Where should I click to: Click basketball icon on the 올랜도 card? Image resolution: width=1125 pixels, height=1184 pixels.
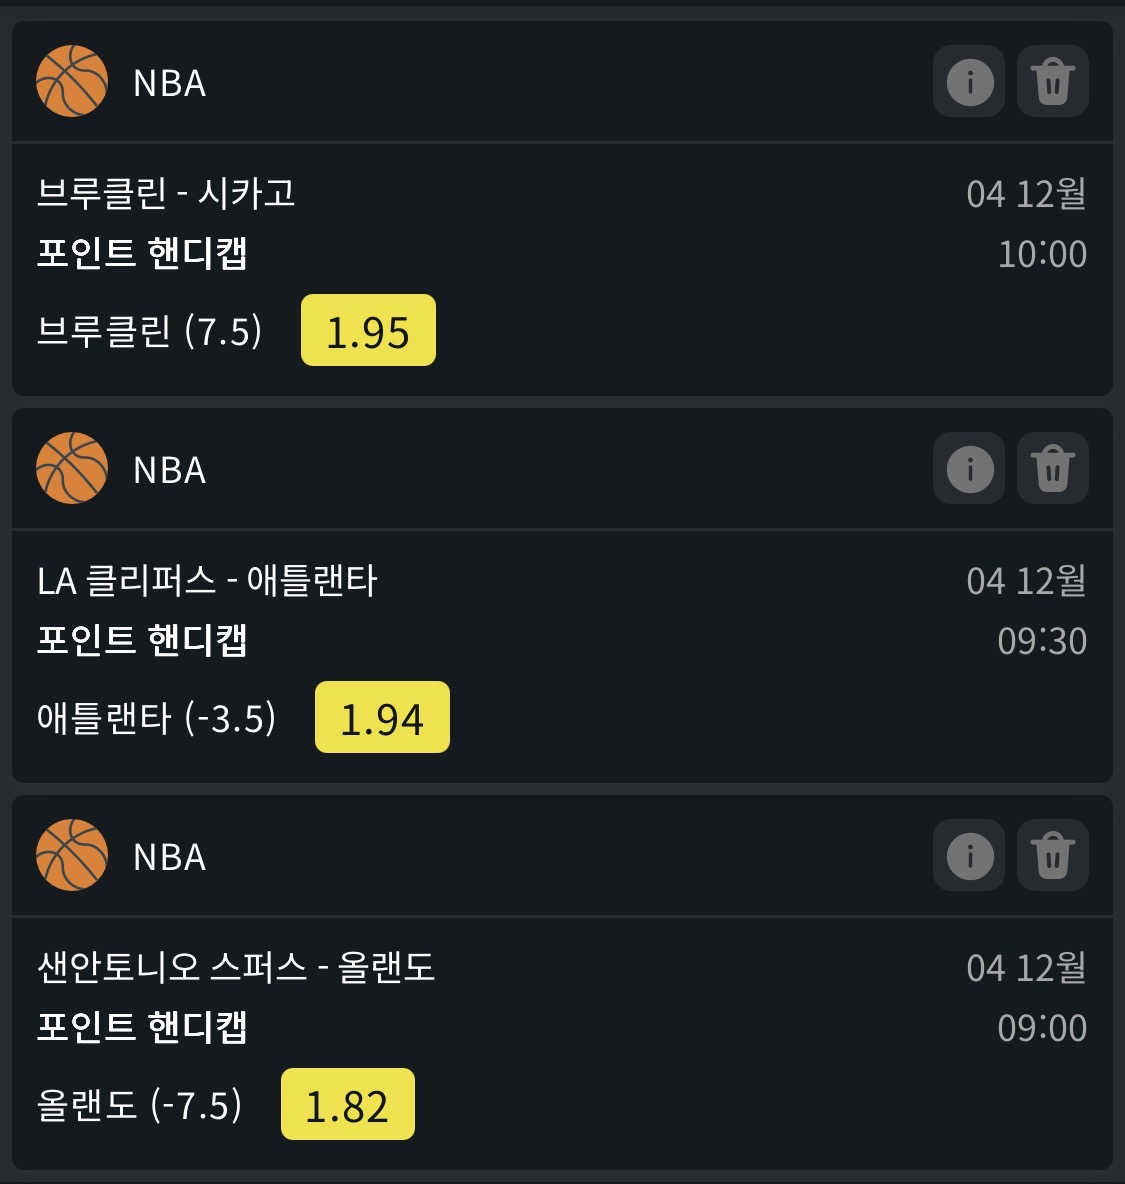72,855
